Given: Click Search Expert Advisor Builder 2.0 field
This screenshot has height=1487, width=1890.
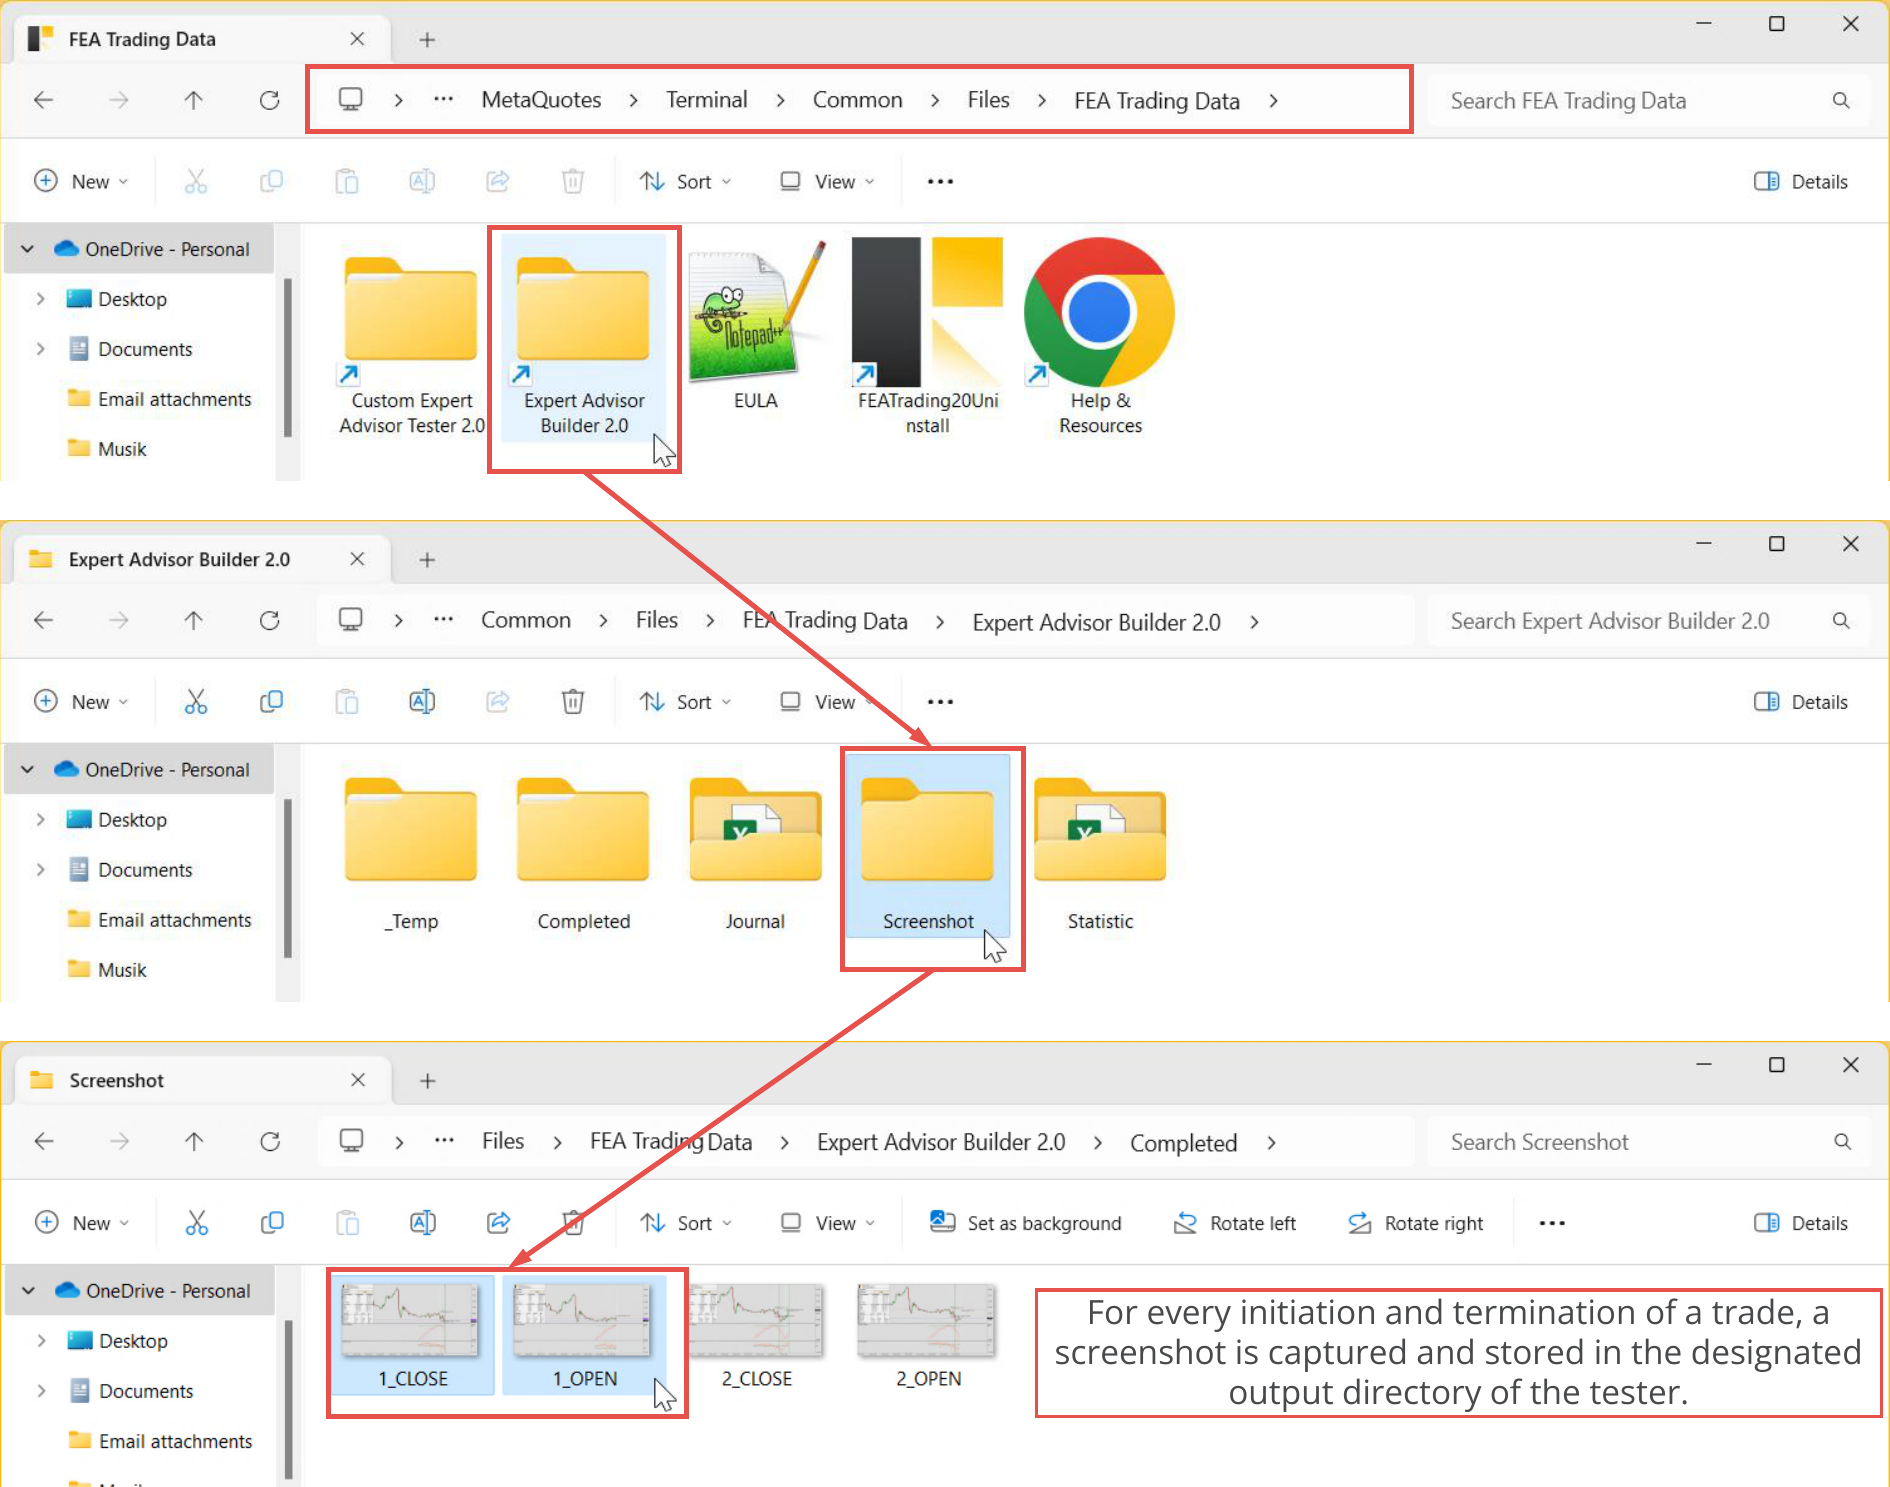Looking at the screenshot, I should tap(1648, 621).
